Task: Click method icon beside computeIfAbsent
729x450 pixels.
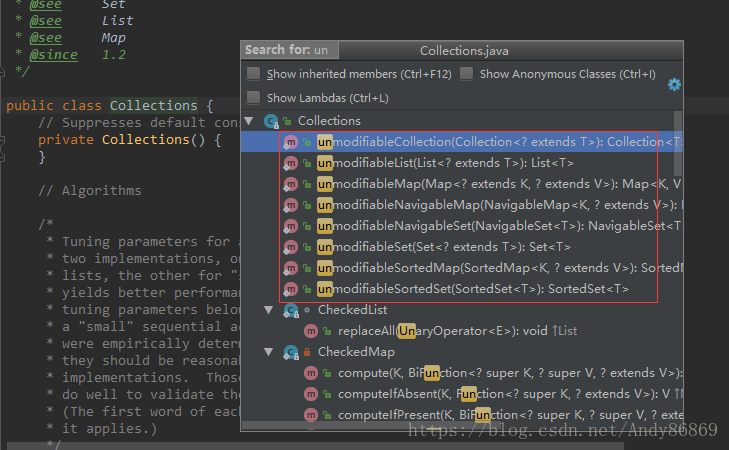Action: coord(311,394)
